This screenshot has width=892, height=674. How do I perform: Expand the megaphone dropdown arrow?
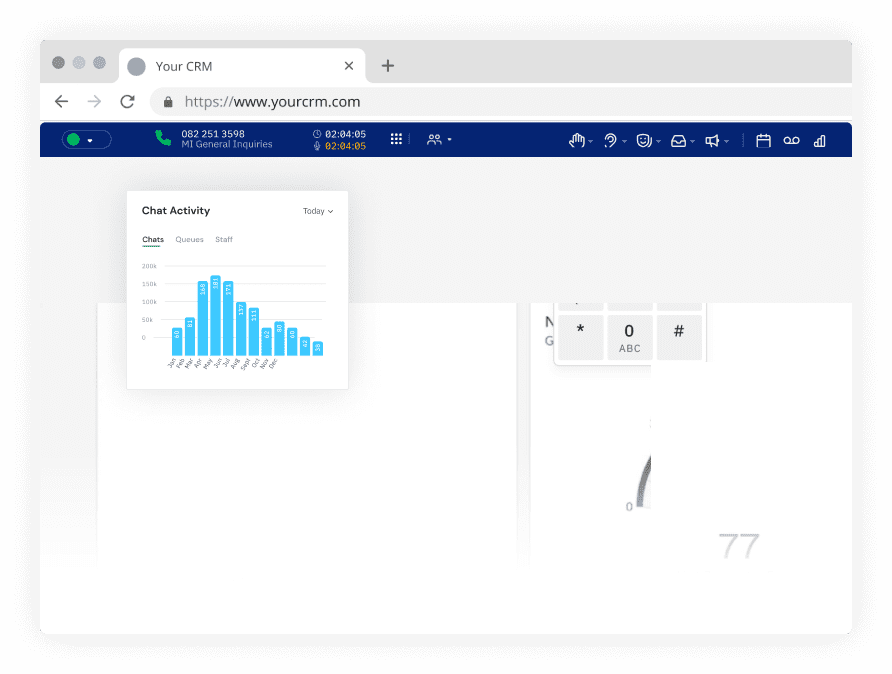[x=726, y=141]
